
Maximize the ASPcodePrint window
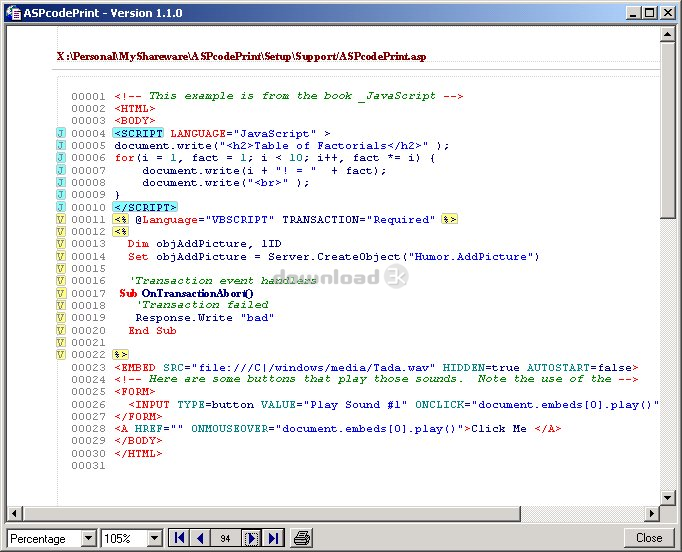[x=649, y=13]
